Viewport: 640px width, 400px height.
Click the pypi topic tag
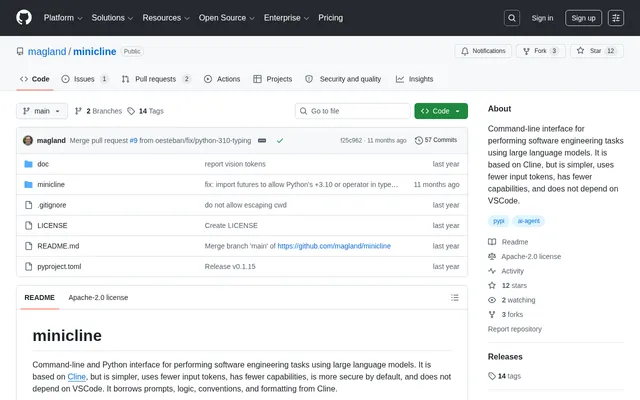pyautogui.click(x=498, y=221)
